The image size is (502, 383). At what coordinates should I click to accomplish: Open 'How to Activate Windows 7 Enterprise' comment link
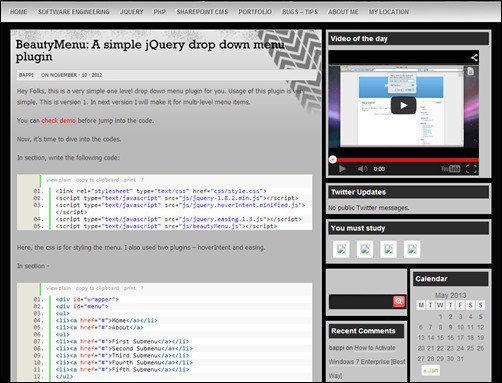pos(367,362)
